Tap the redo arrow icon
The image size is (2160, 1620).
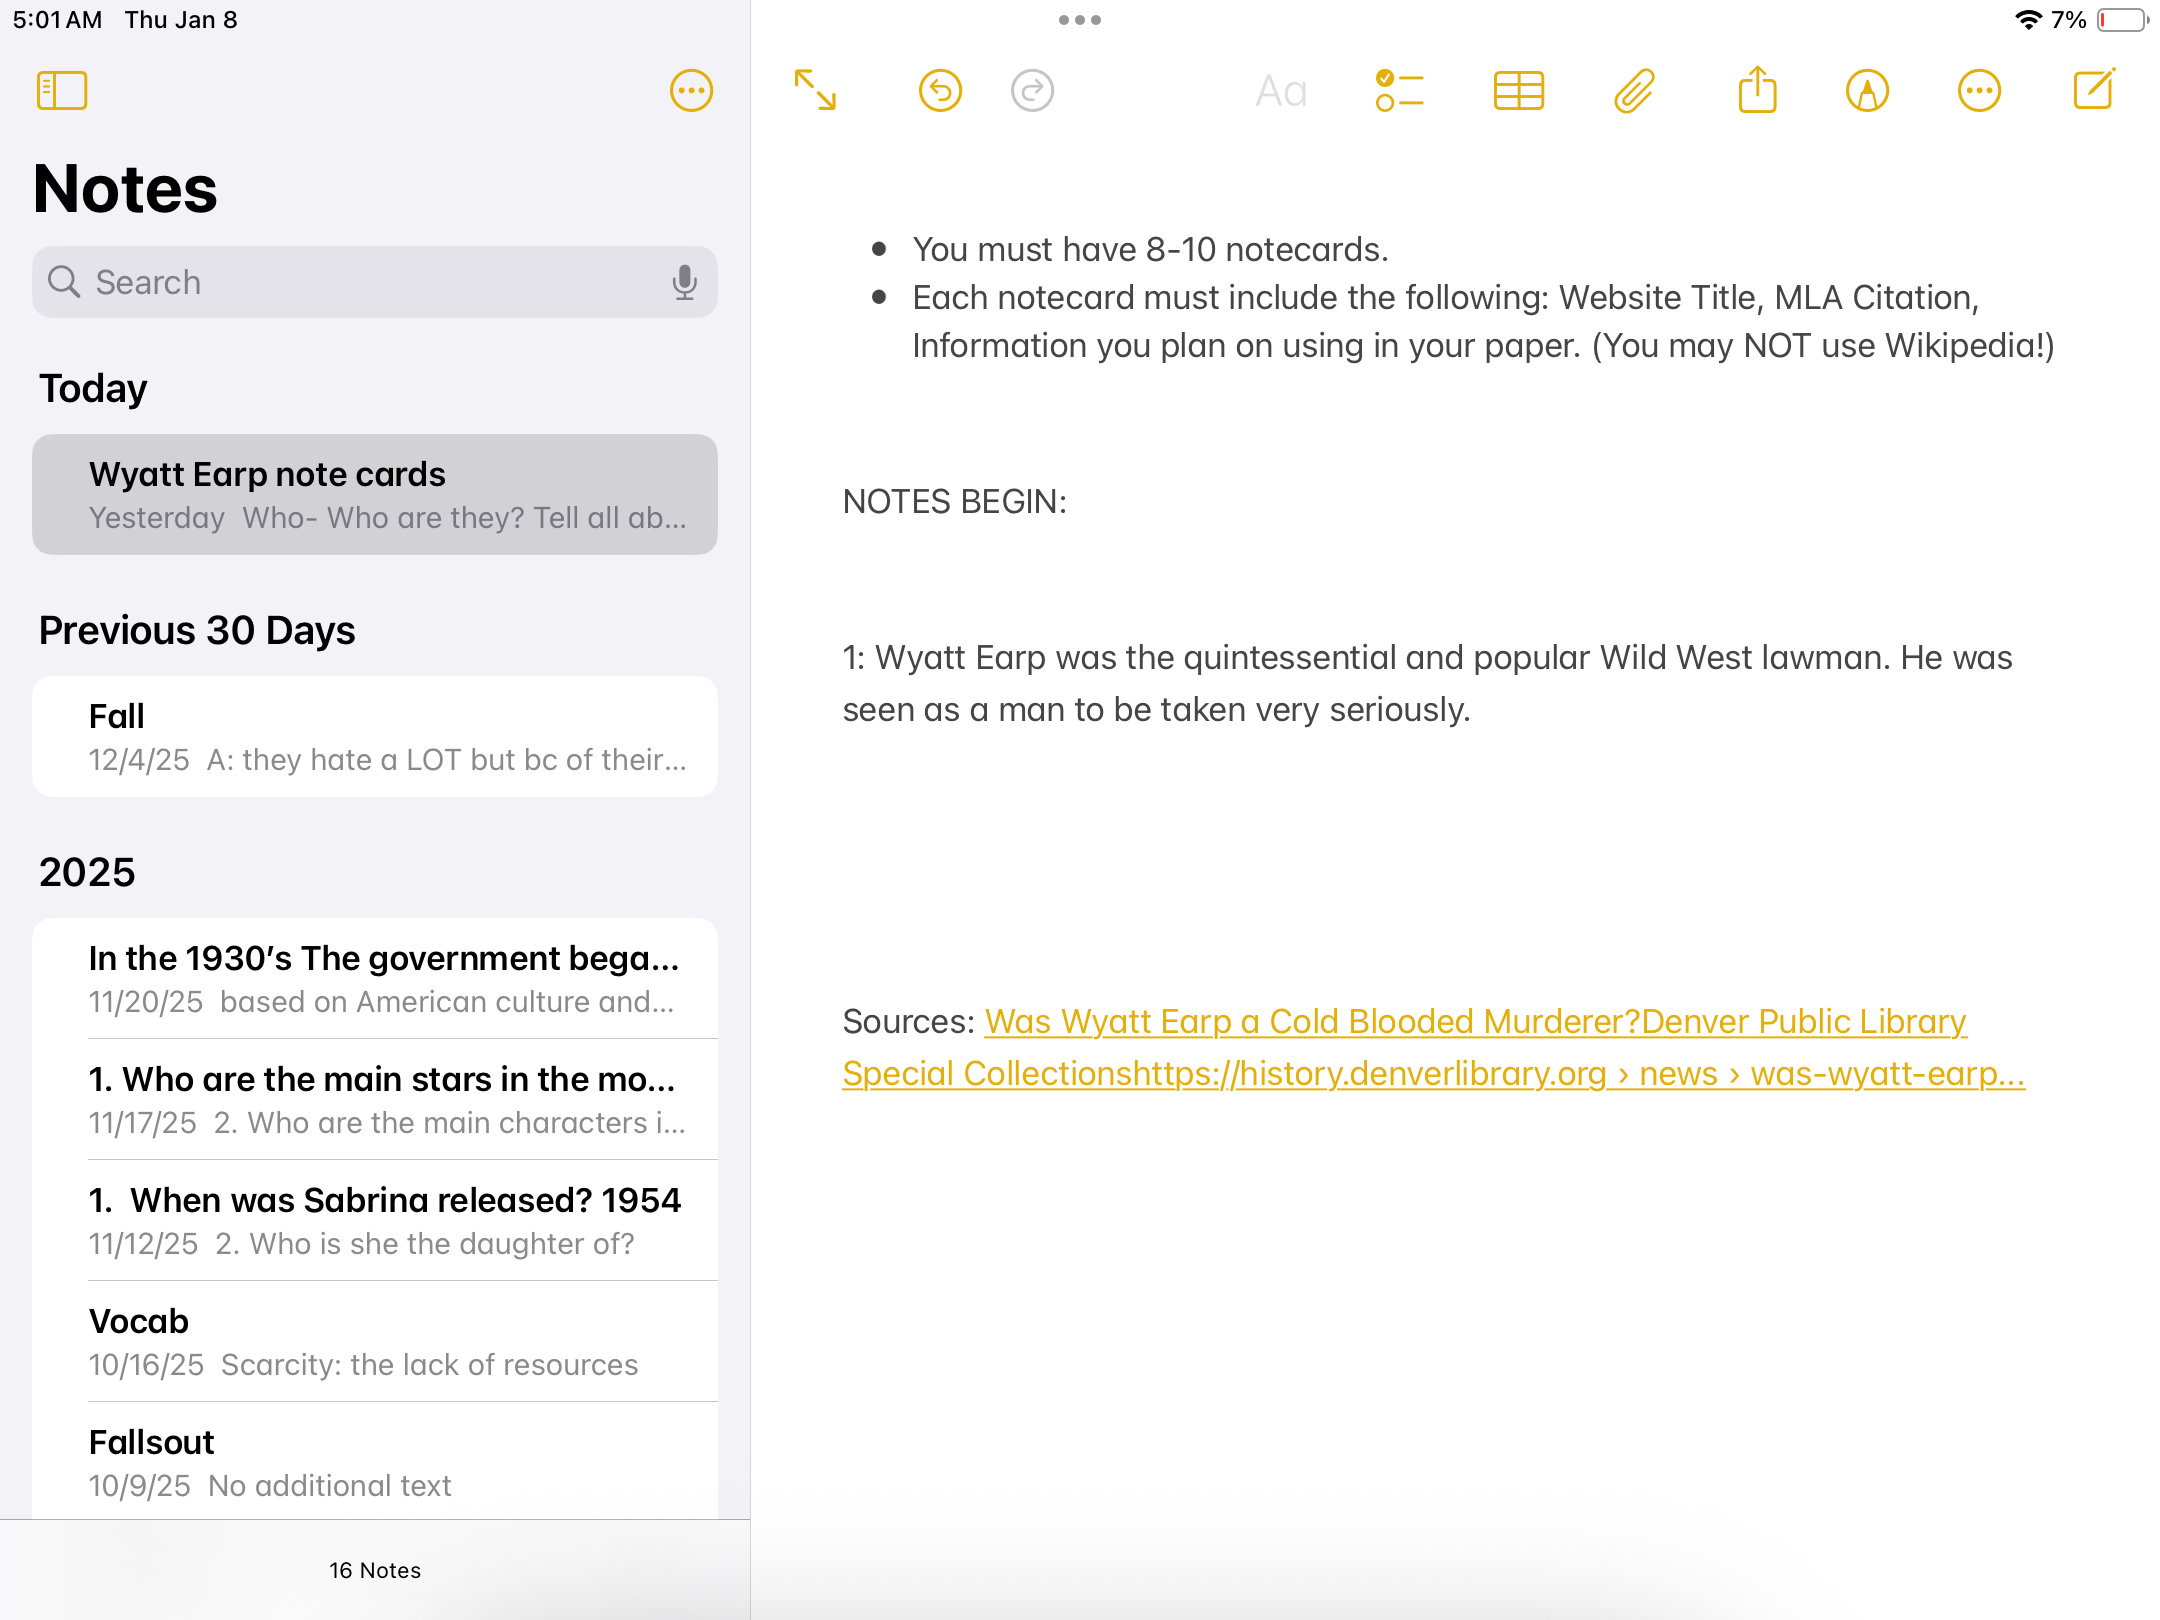pos(1032,91)
